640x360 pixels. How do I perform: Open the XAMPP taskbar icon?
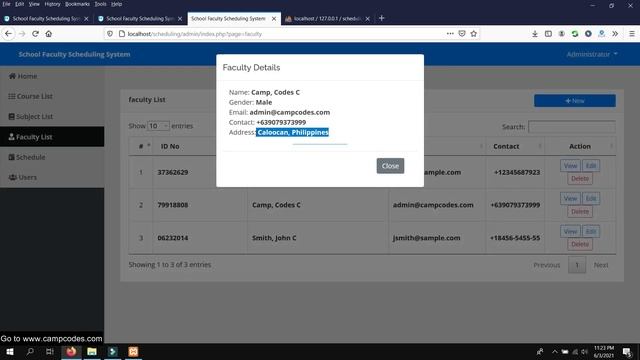[133, 351]
